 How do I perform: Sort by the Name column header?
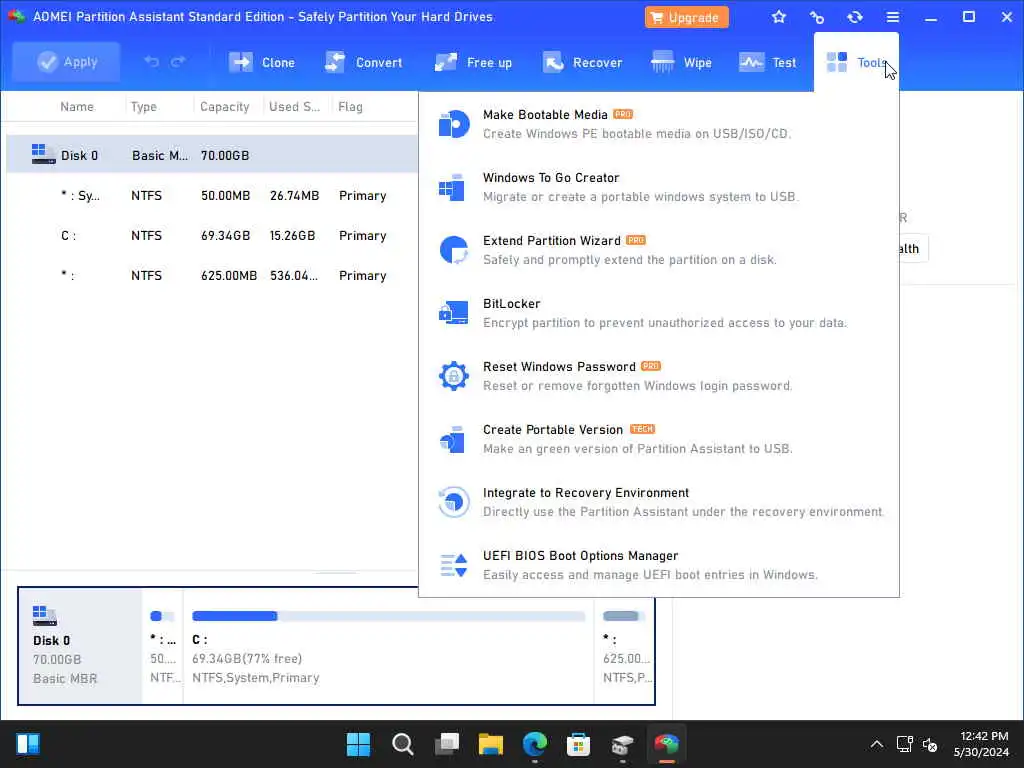coord(77,106)
